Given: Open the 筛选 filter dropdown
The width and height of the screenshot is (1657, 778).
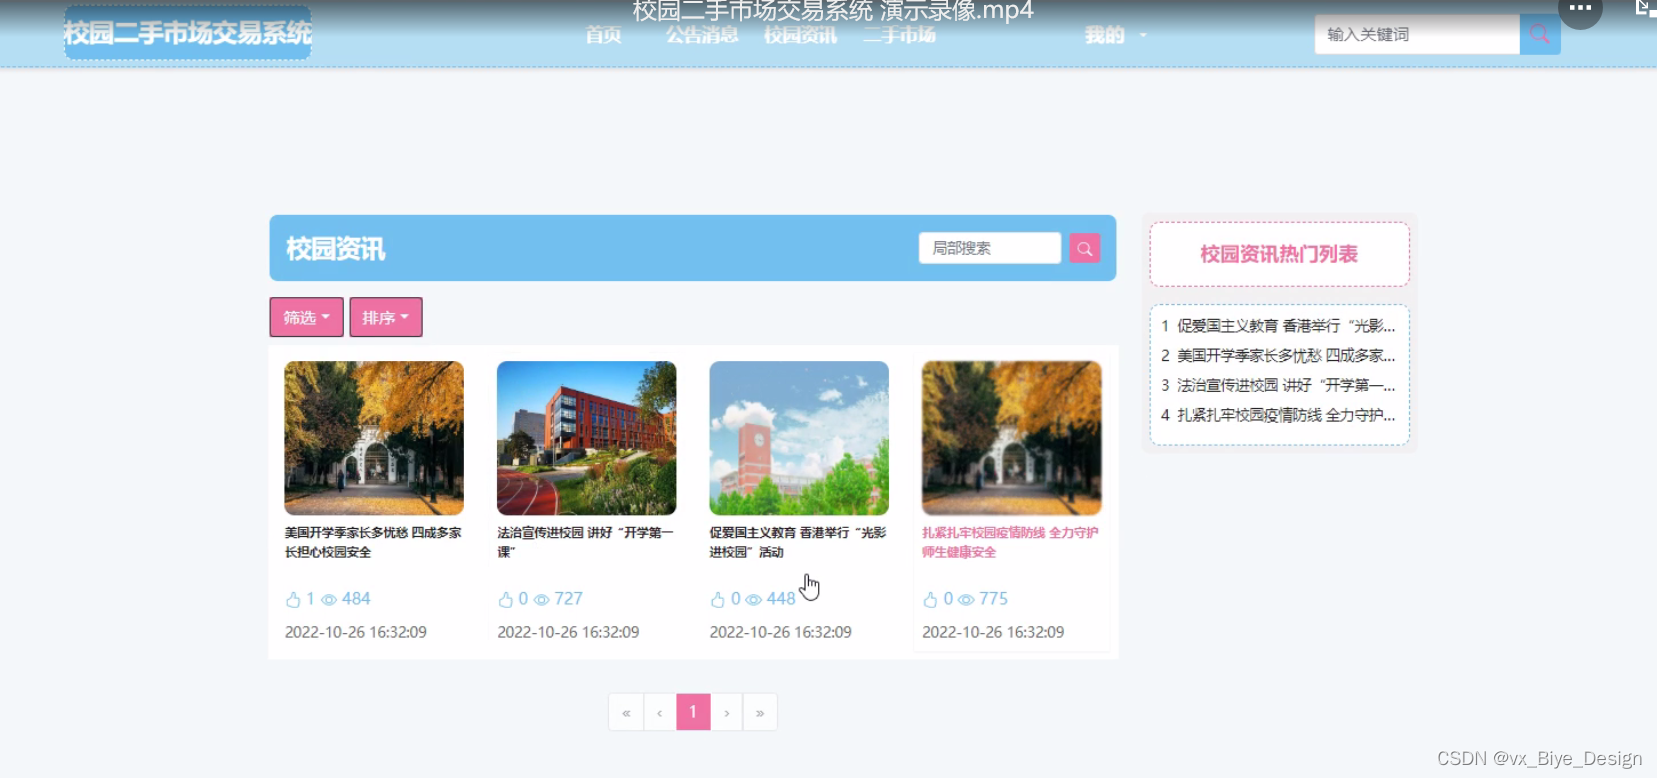Looking at the screenshot, I should point(306,317).
